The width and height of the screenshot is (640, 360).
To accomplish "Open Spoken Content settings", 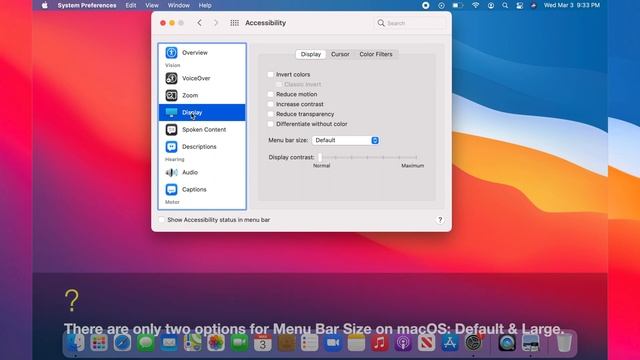I will tap(202, 129).
